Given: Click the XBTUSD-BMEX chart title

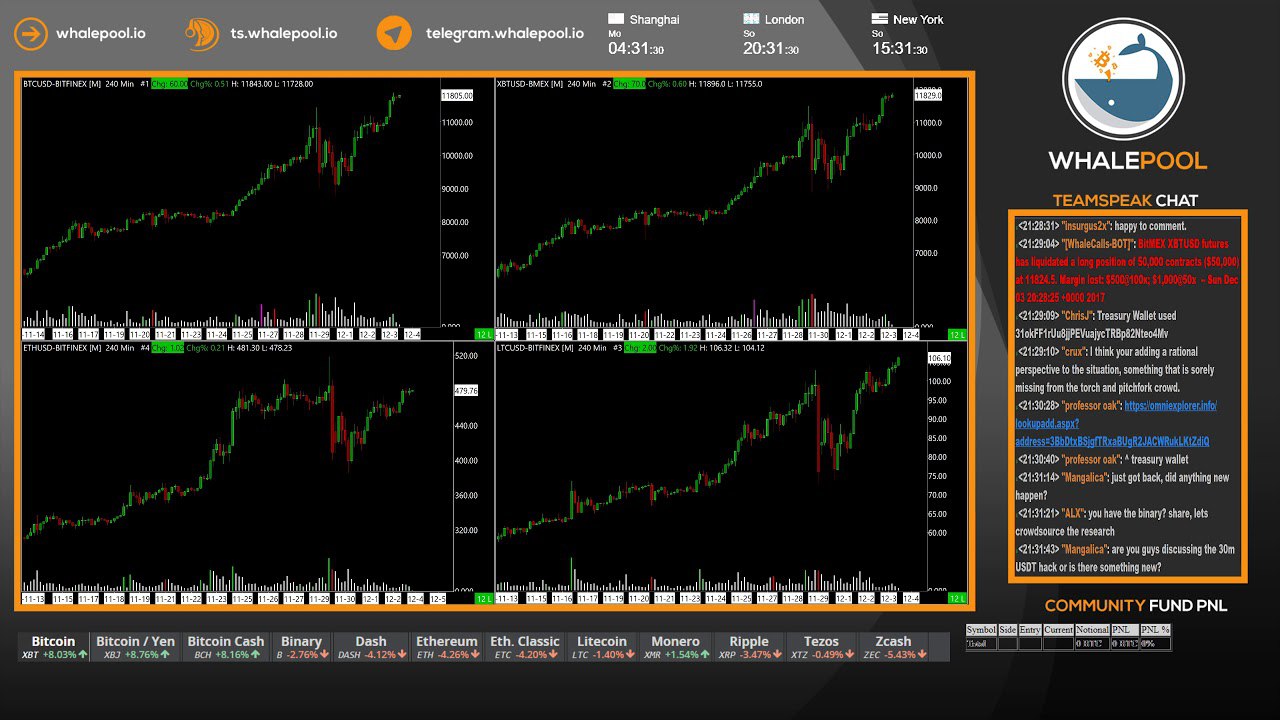Looking at the screenshot, I should coord(530,84).
